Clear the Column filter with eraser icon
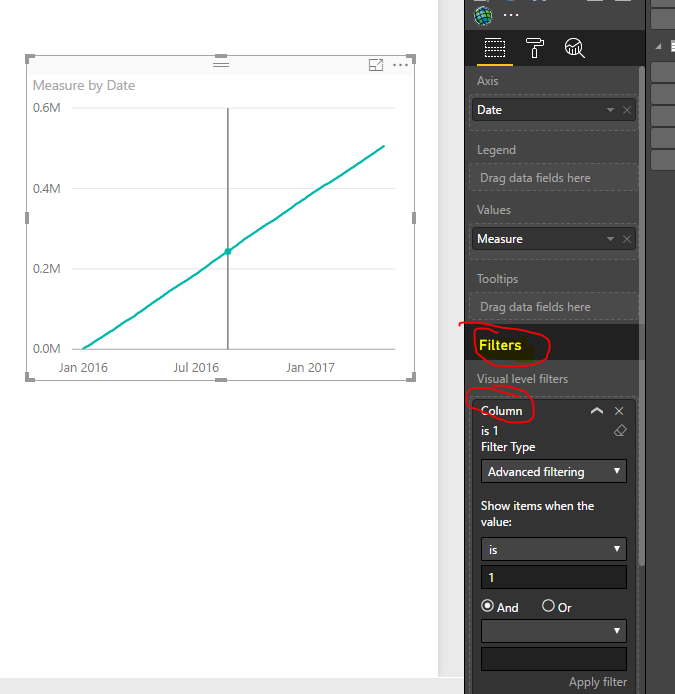675x694 pixels. point(620,431)
